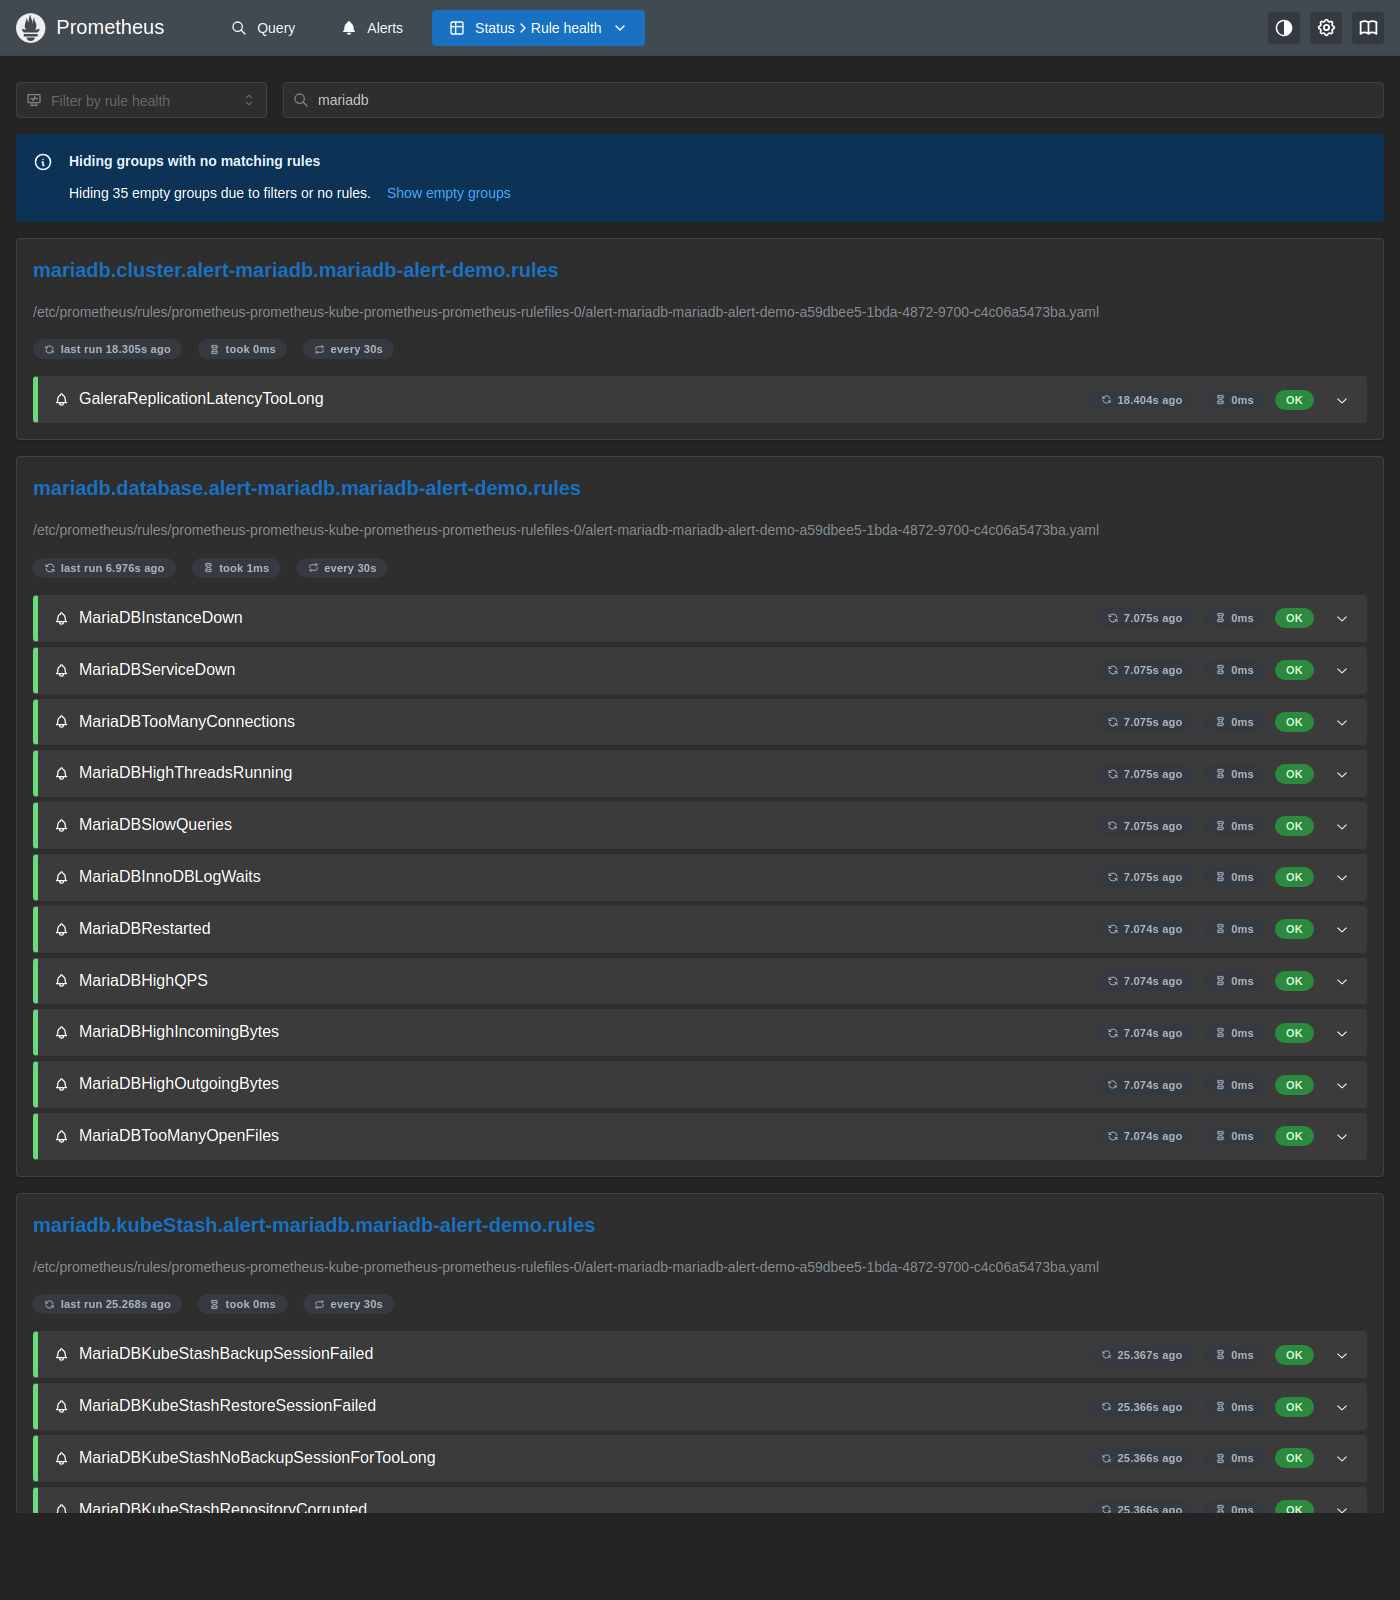
Task: Click the bell icon beside MariaDBHighOutgoingBytes
Action: tap(61, 1085)
